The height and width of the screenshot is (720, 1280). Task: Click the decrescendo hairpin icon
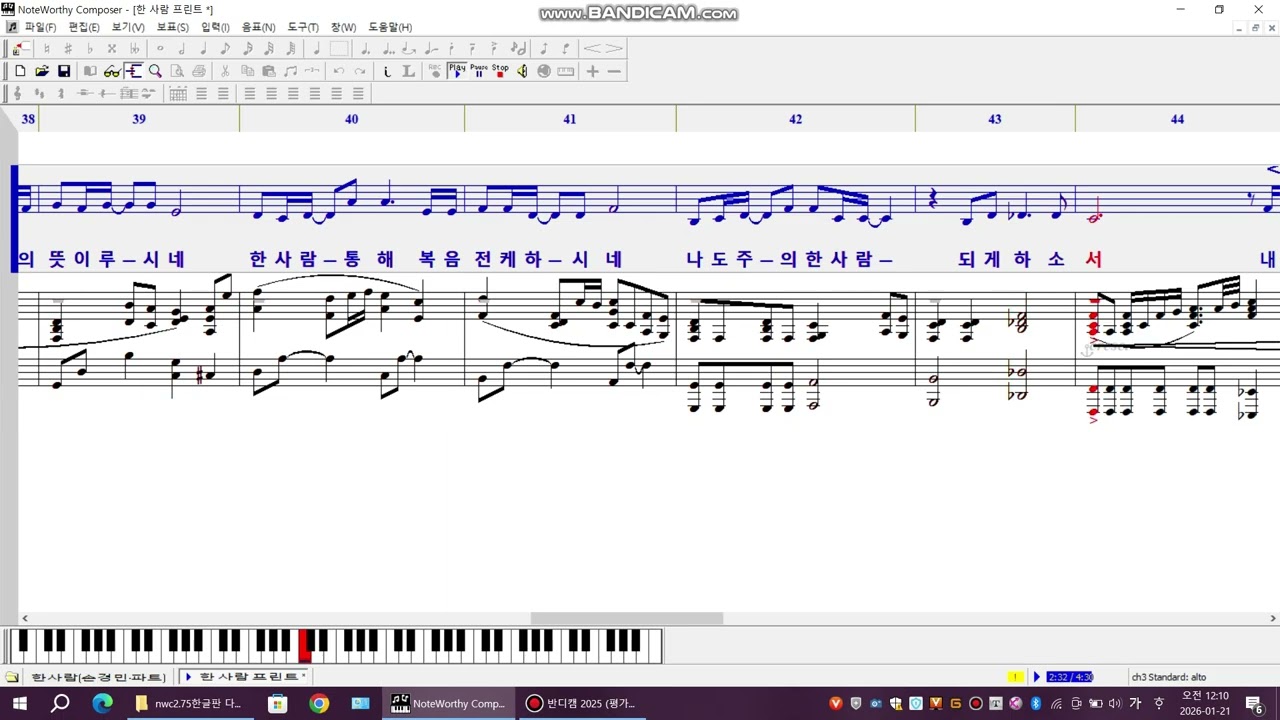[613, 48]
